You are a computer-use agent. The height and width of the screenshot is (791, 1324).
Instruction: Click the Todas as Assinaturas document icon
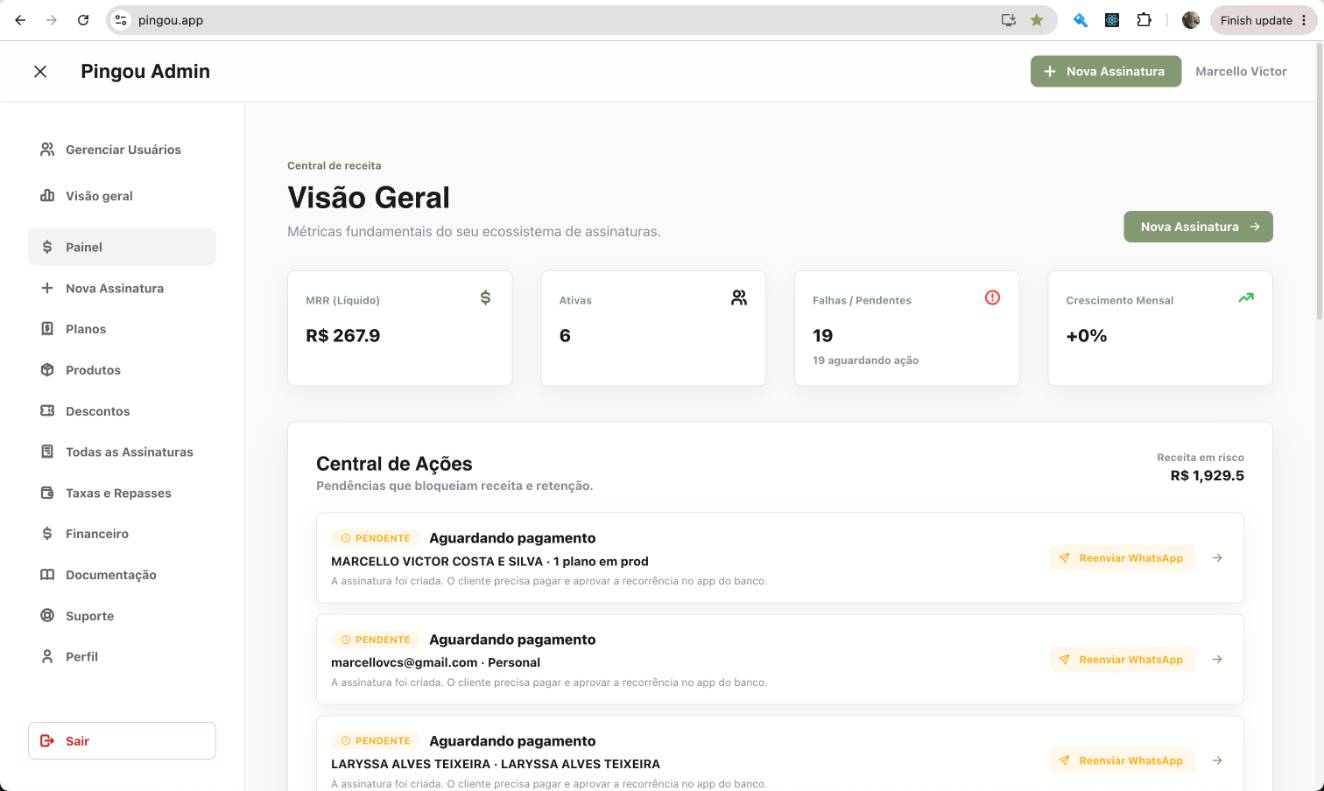[47, 452]
